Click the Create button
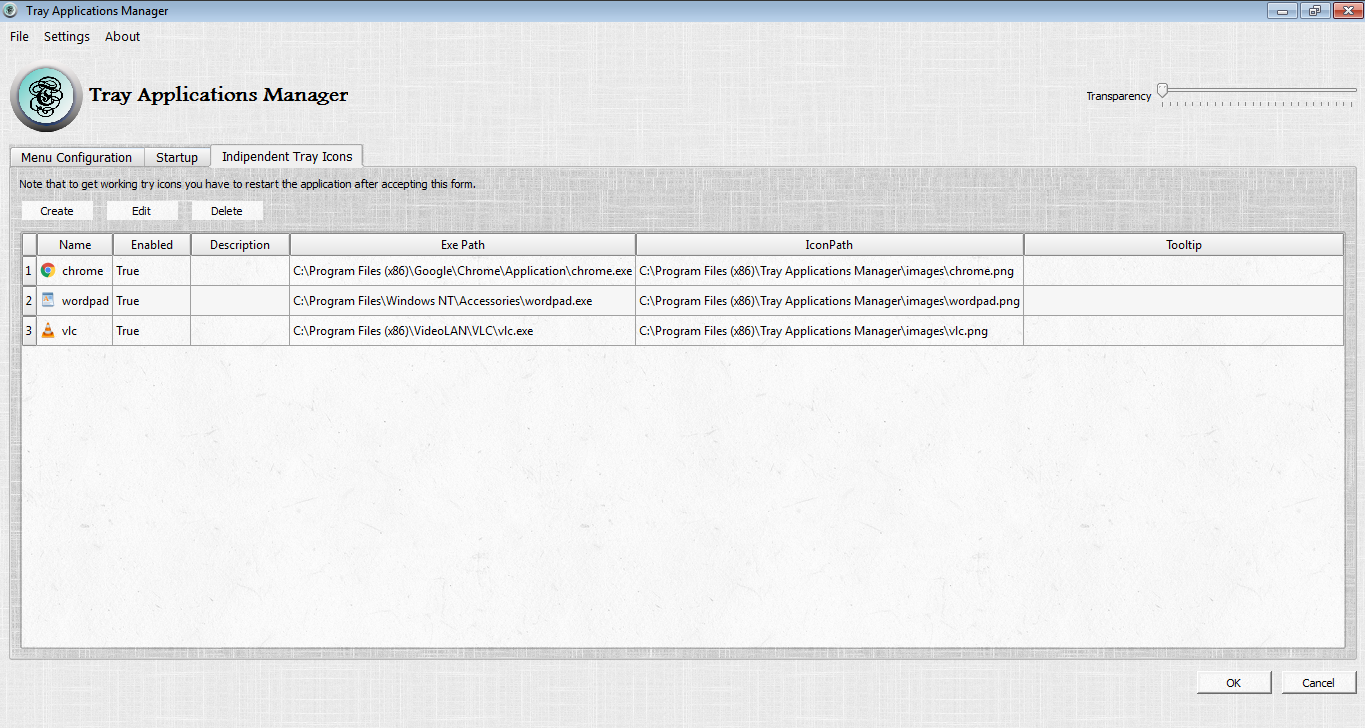Viewport: 1365px width, 728px height. pyautogui.click(x=56, y=210)
